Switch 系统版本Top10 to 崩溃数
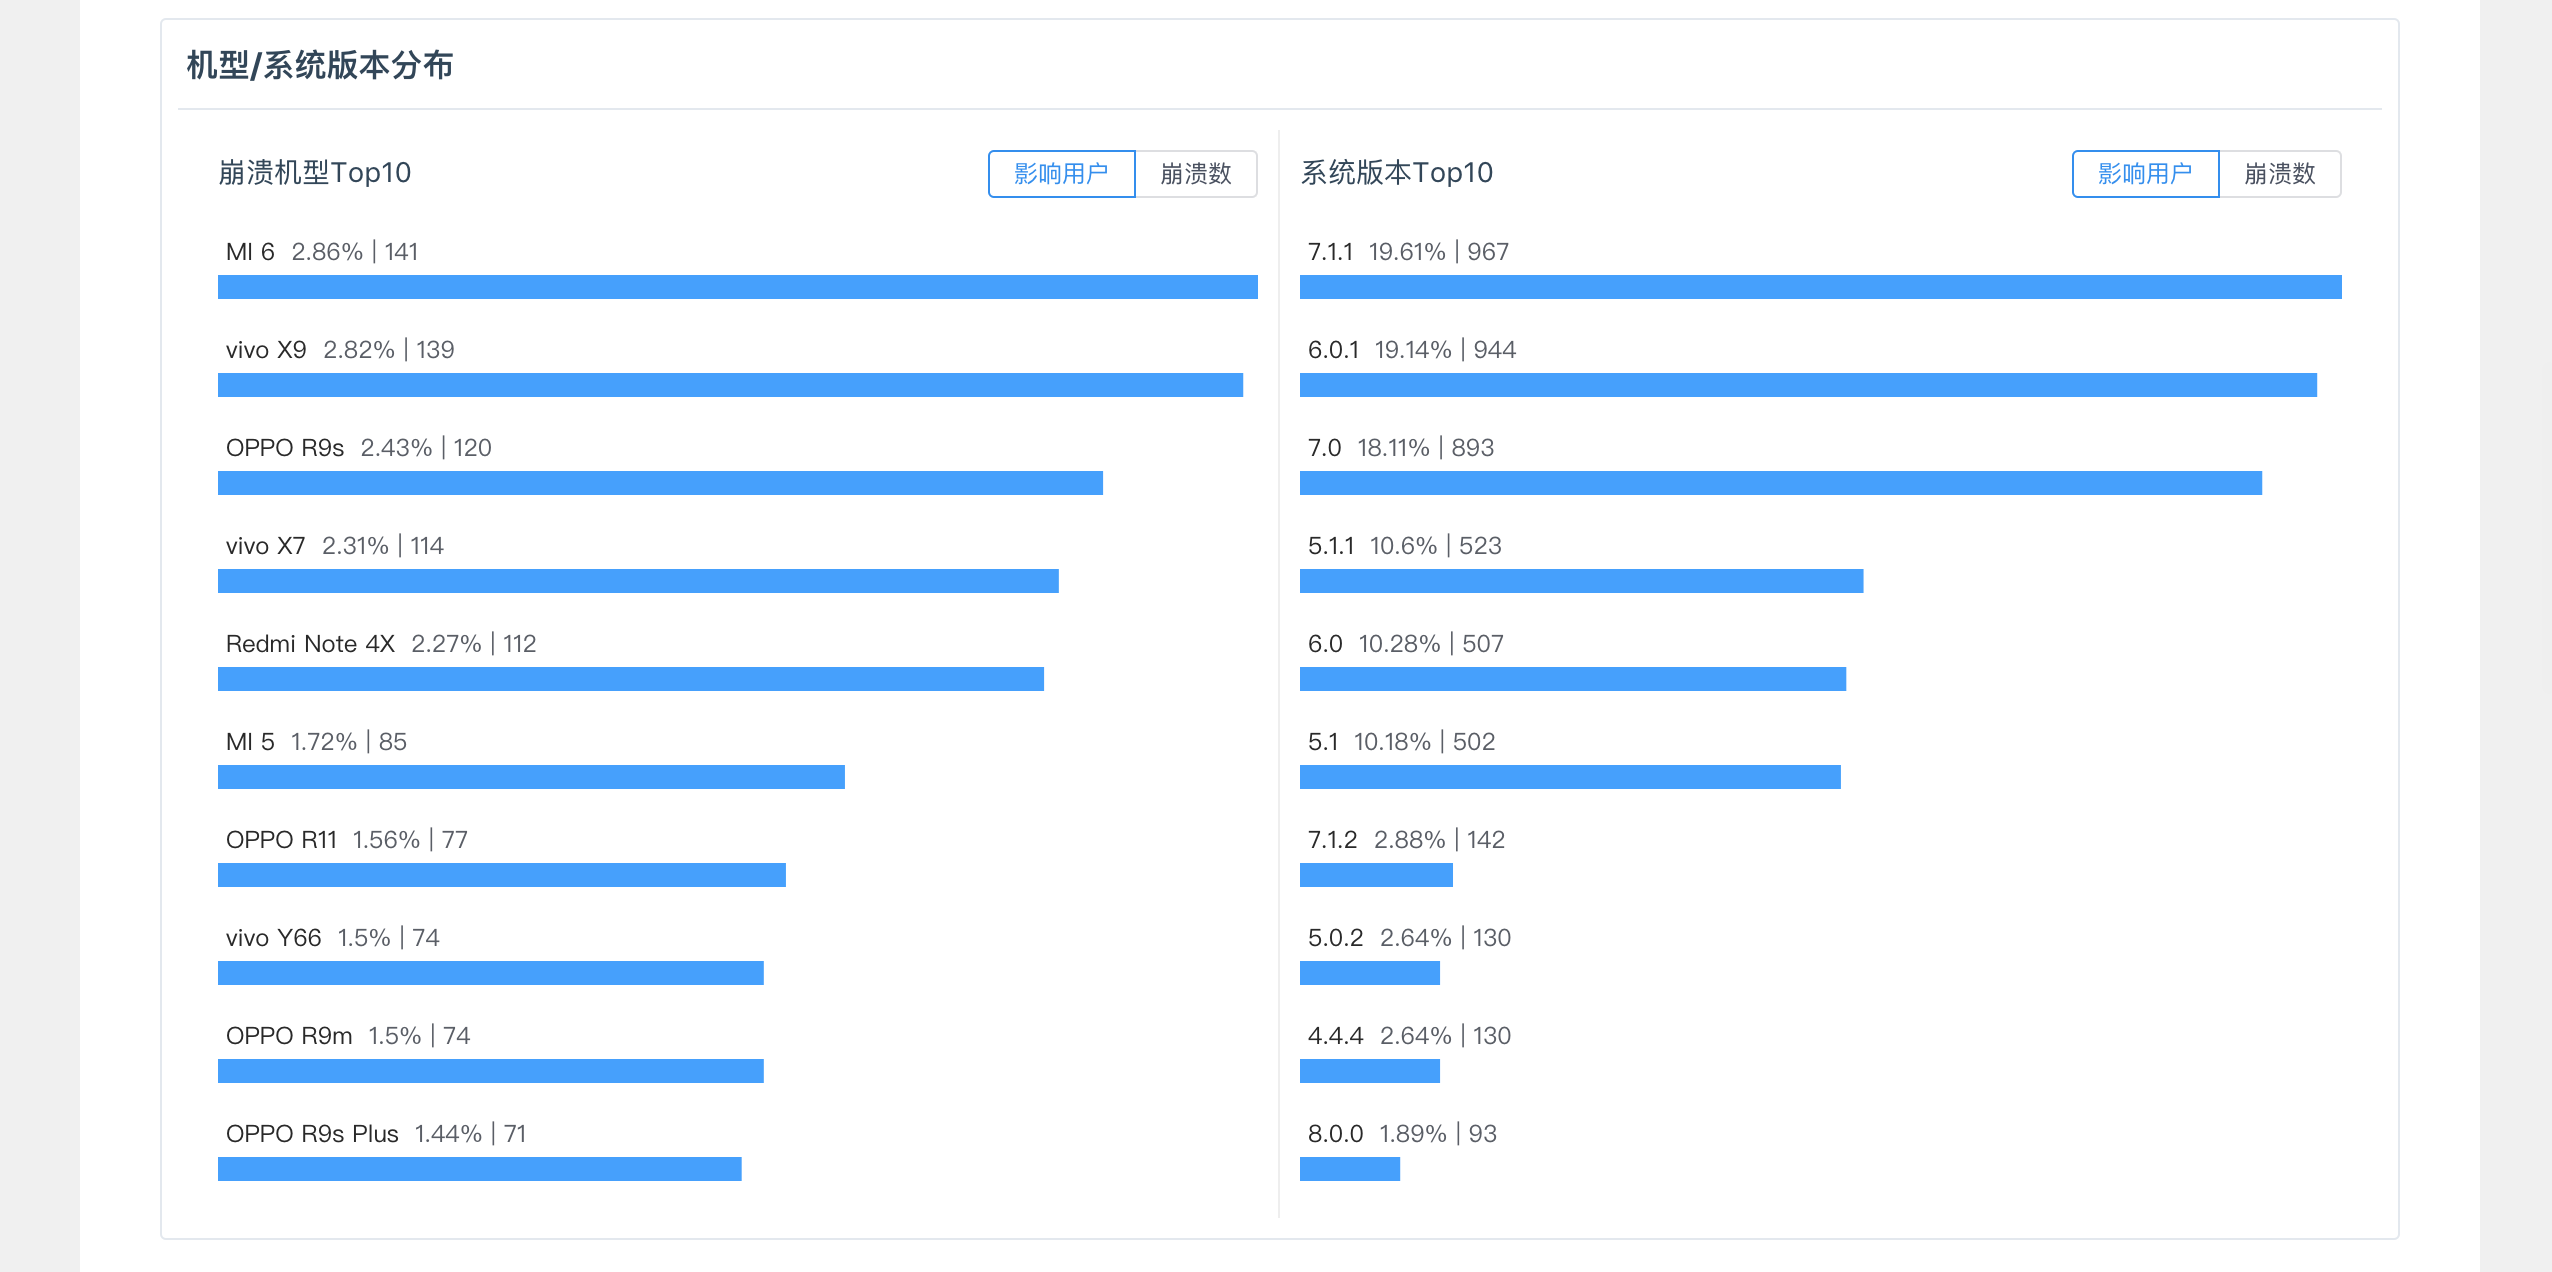Image resolution: width=2552 pixels, height=1272 pixels. (2279, 174)
